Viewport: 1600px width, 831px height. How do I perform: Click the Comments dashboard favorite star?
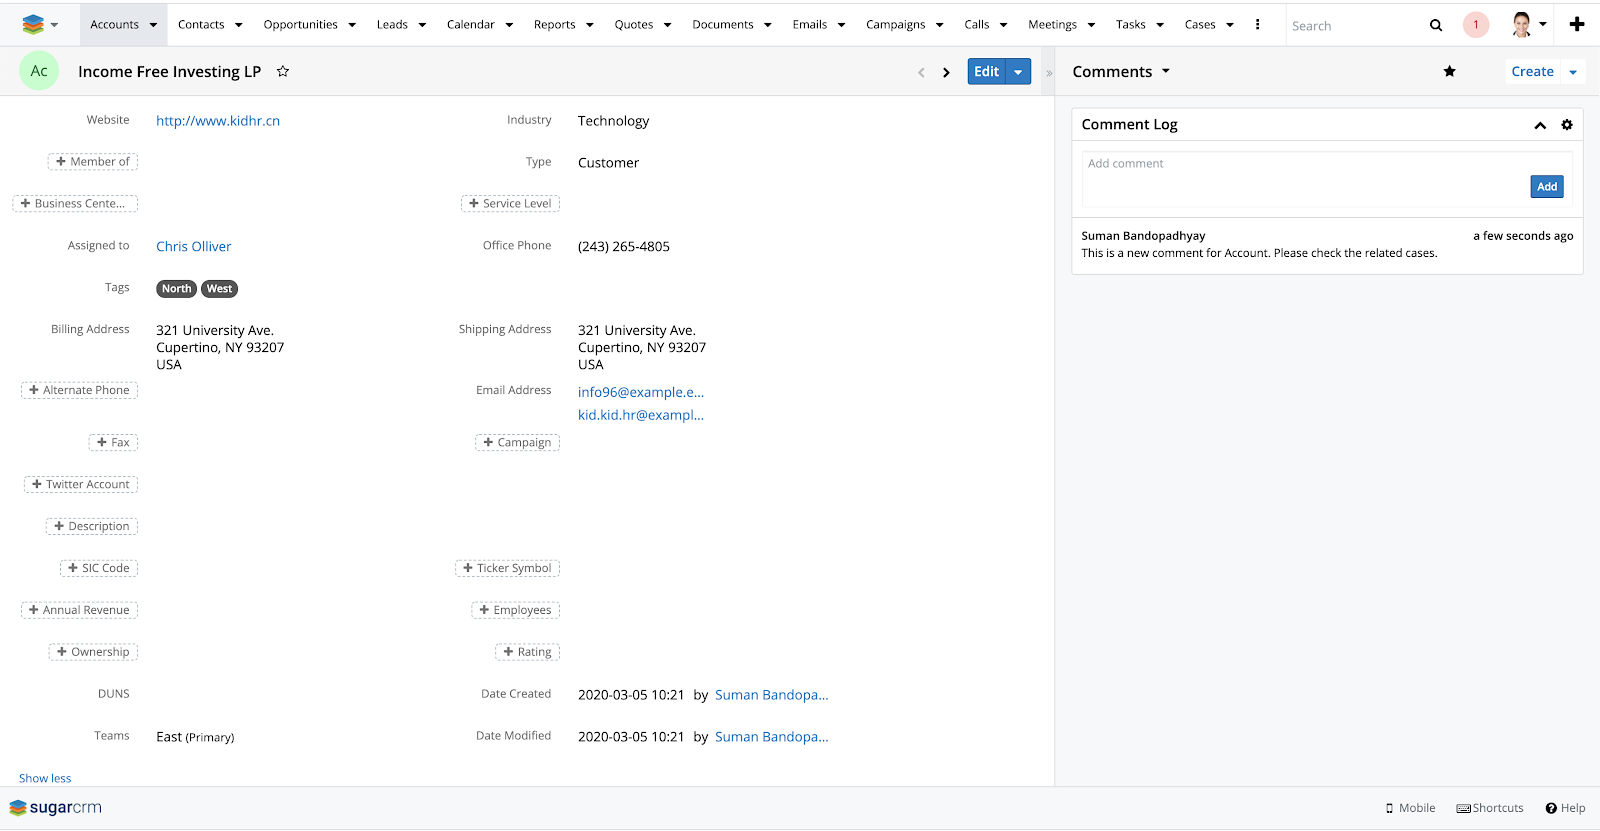(1449, 72)
